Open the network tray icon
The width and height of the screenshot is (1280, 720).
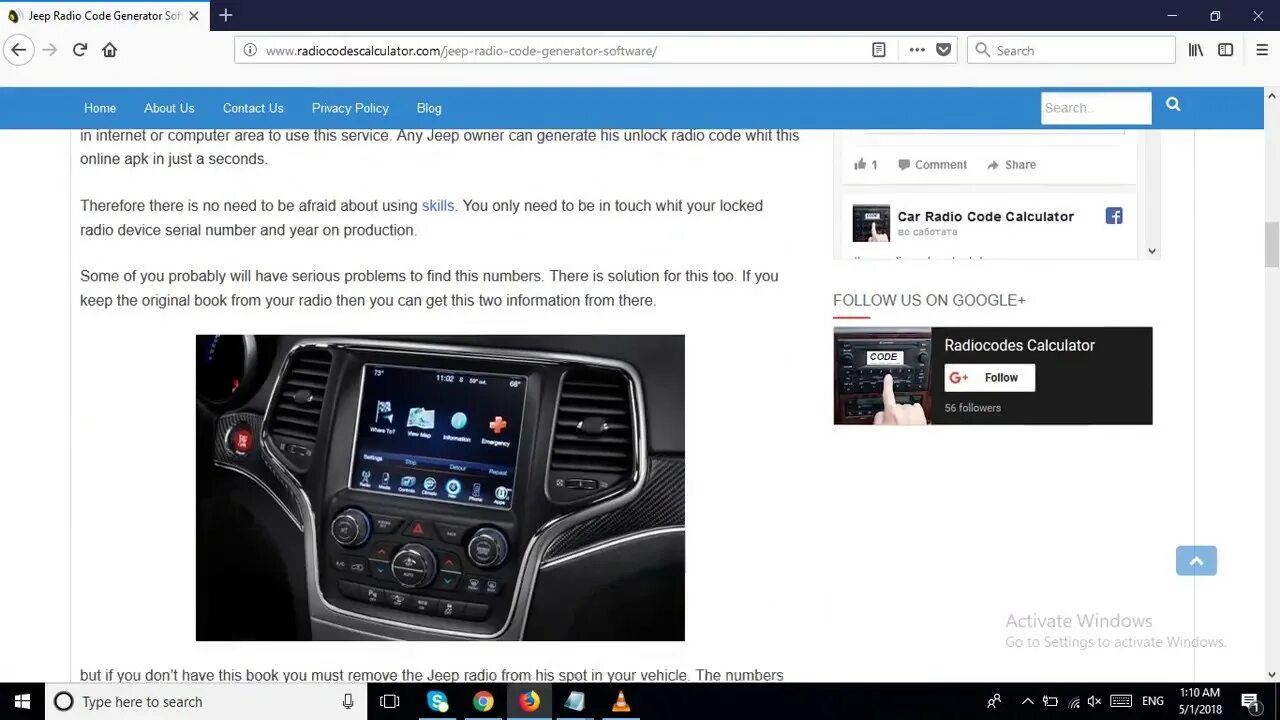coord(1073,702)
